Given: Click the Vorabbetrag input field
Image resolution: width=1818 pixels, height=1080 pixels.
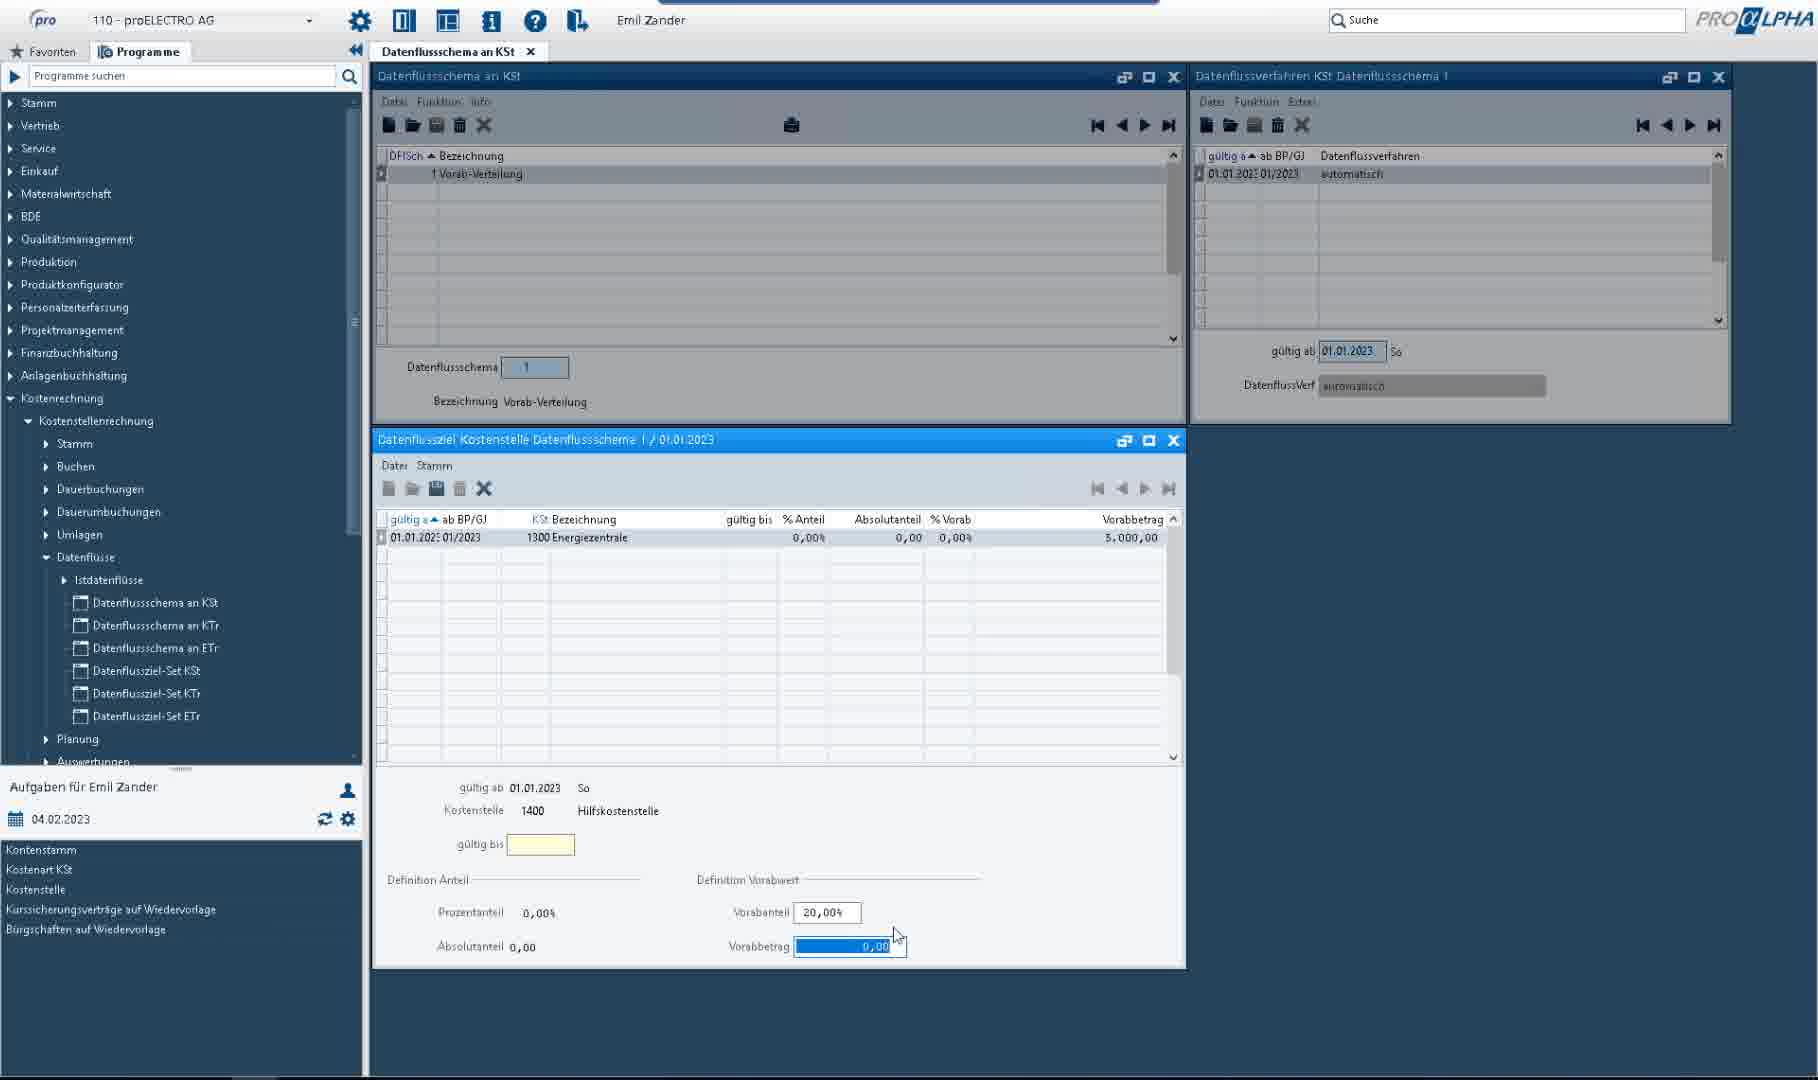Looking at the screenshot, I should pyautogui.click(x=850, y=946).
